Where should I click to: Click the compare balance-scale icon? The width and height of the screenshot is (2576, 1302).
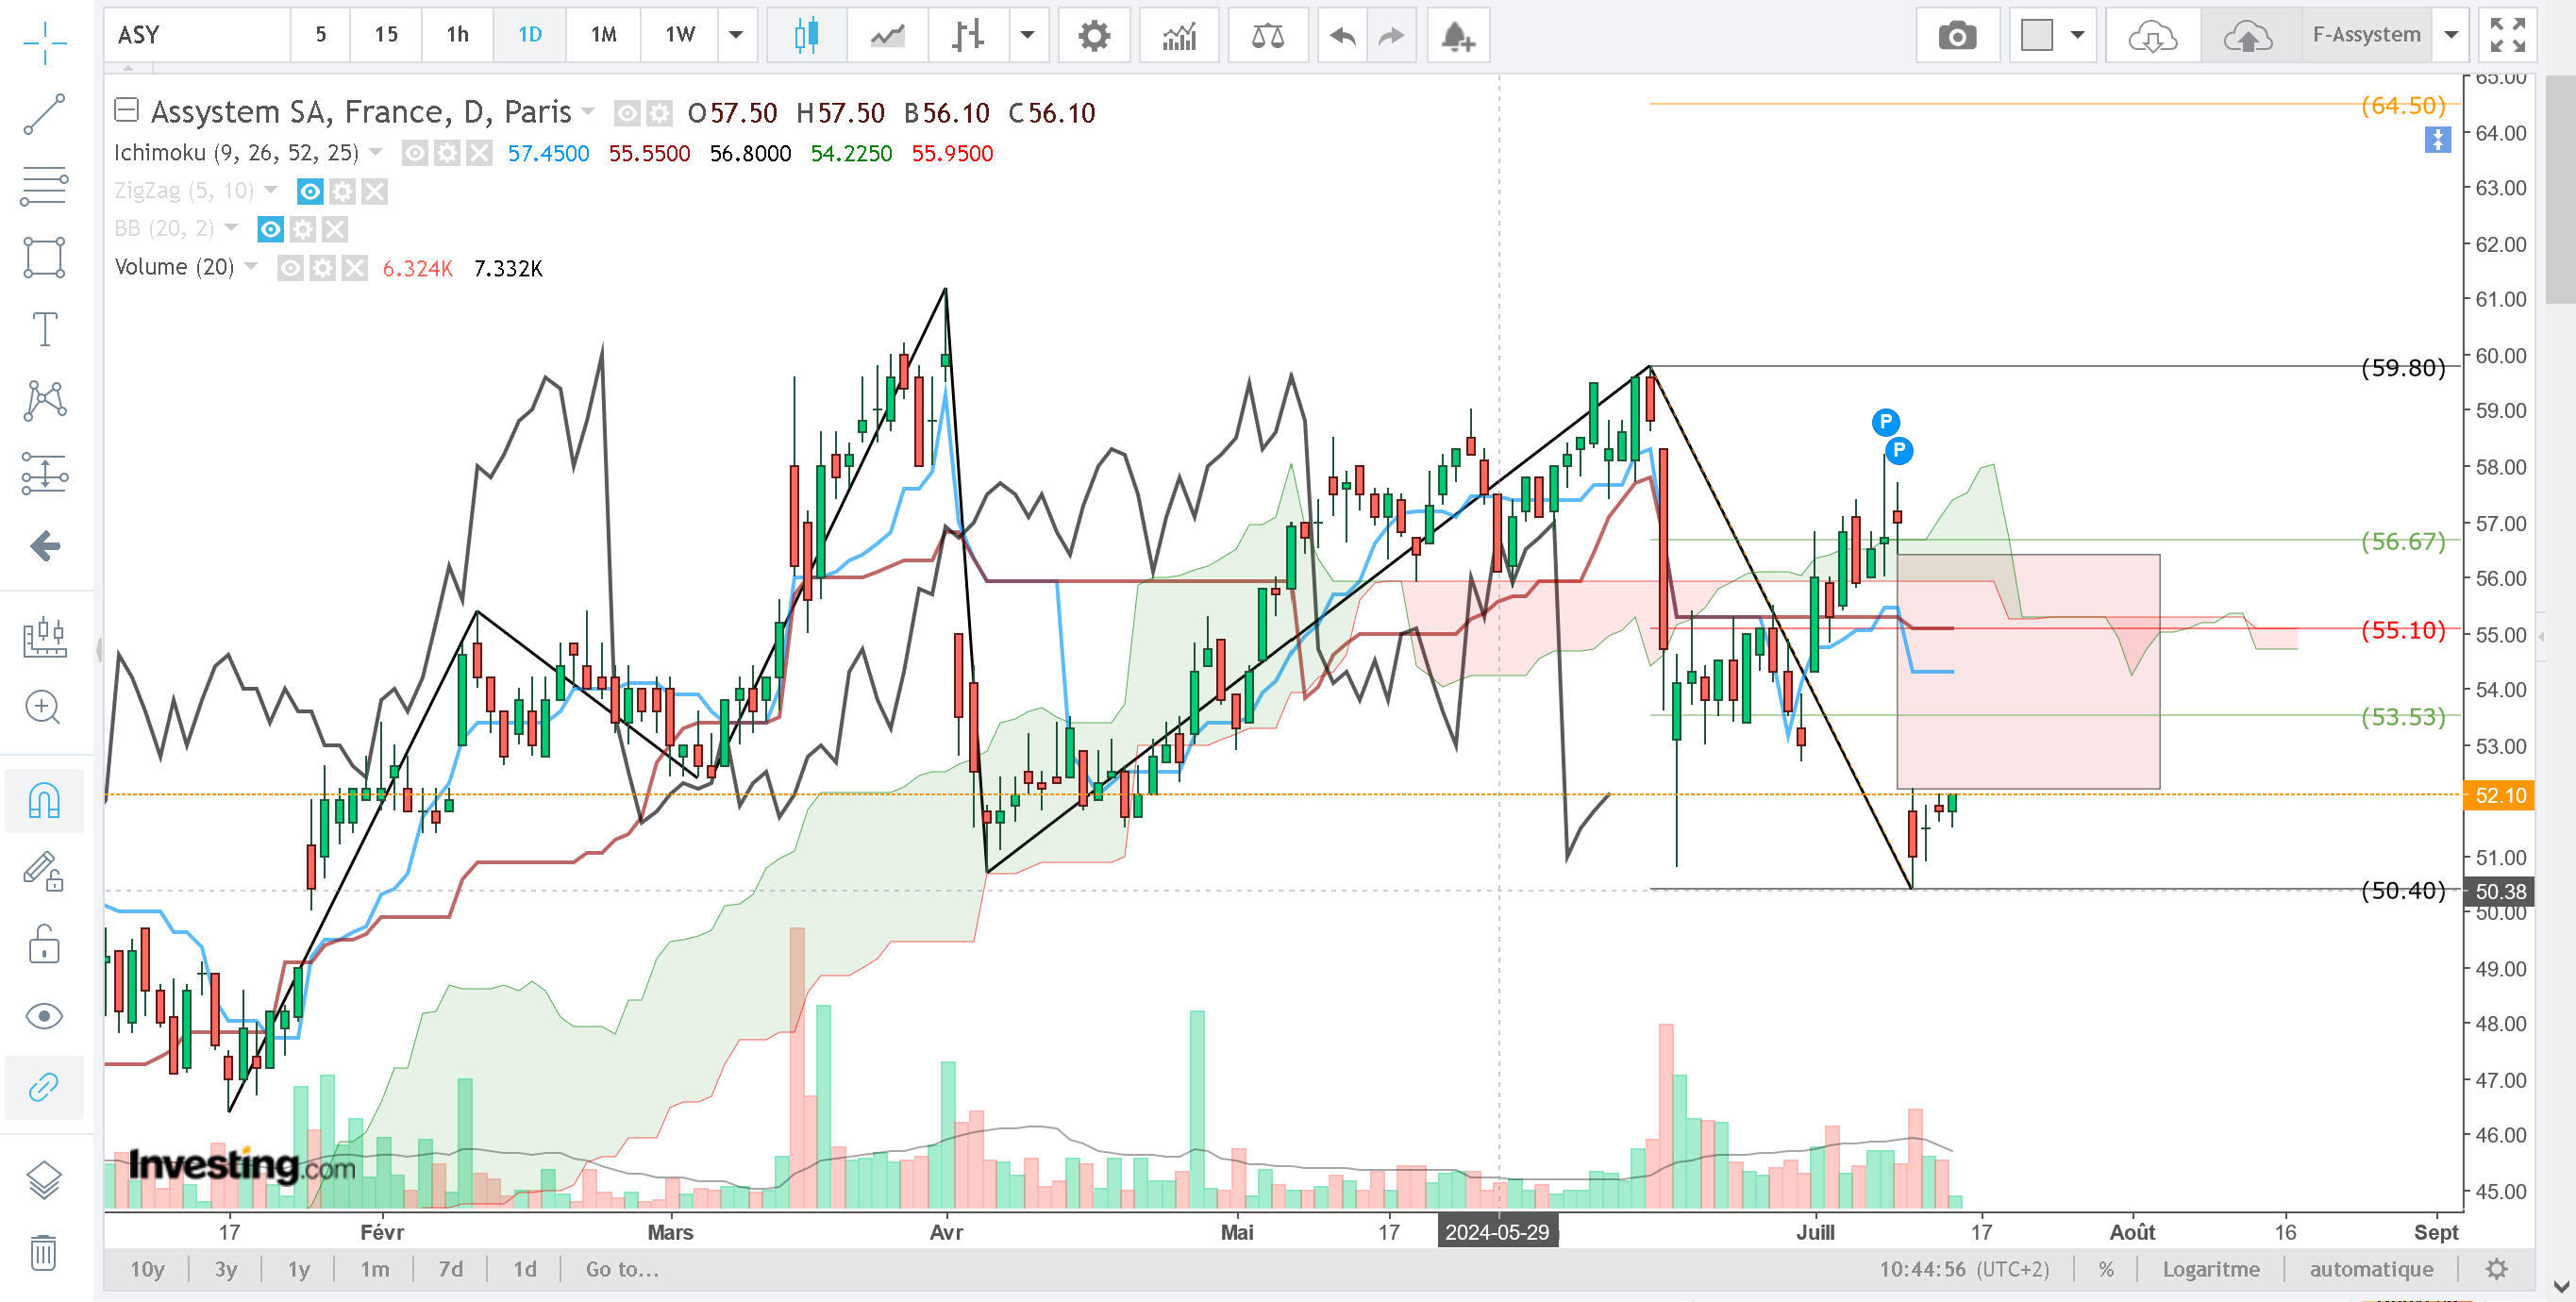click(x=1267, y=36)
